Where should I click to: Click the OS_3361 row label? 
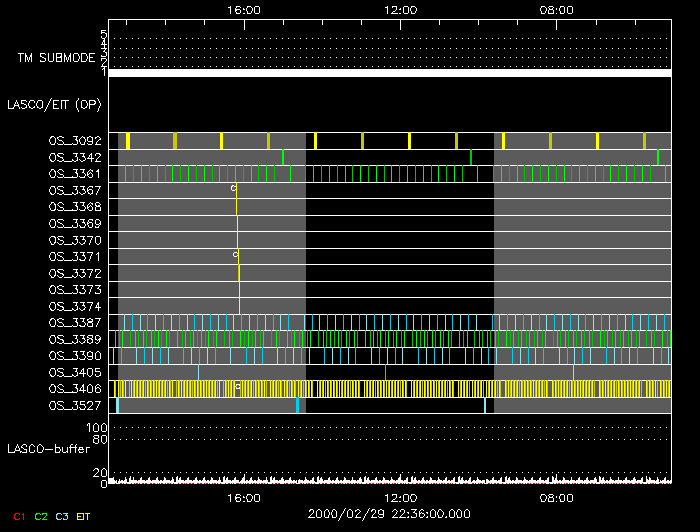[x=75, y=174]
